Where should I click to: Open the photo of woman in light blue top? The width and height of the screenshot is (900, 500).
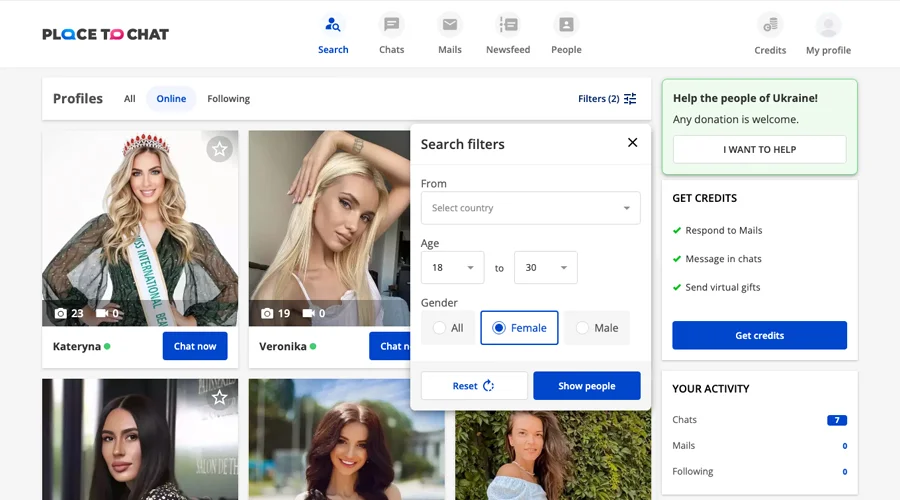pyautogui.click(x=553, y=455)
